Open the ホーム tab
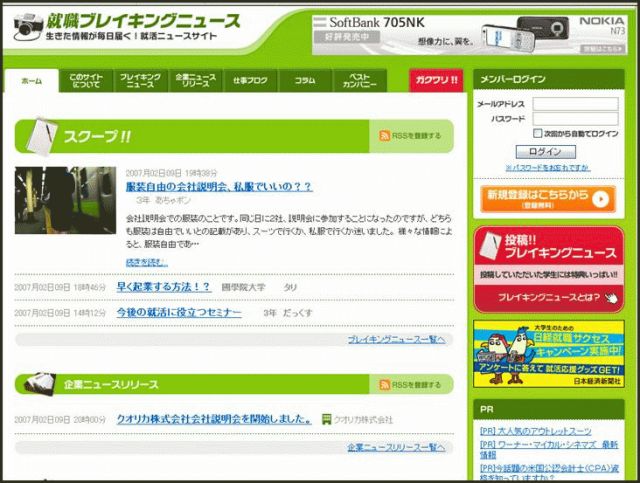Image resolution: width=640 pixels, height=483 pixels. click(x=32, y=81)
